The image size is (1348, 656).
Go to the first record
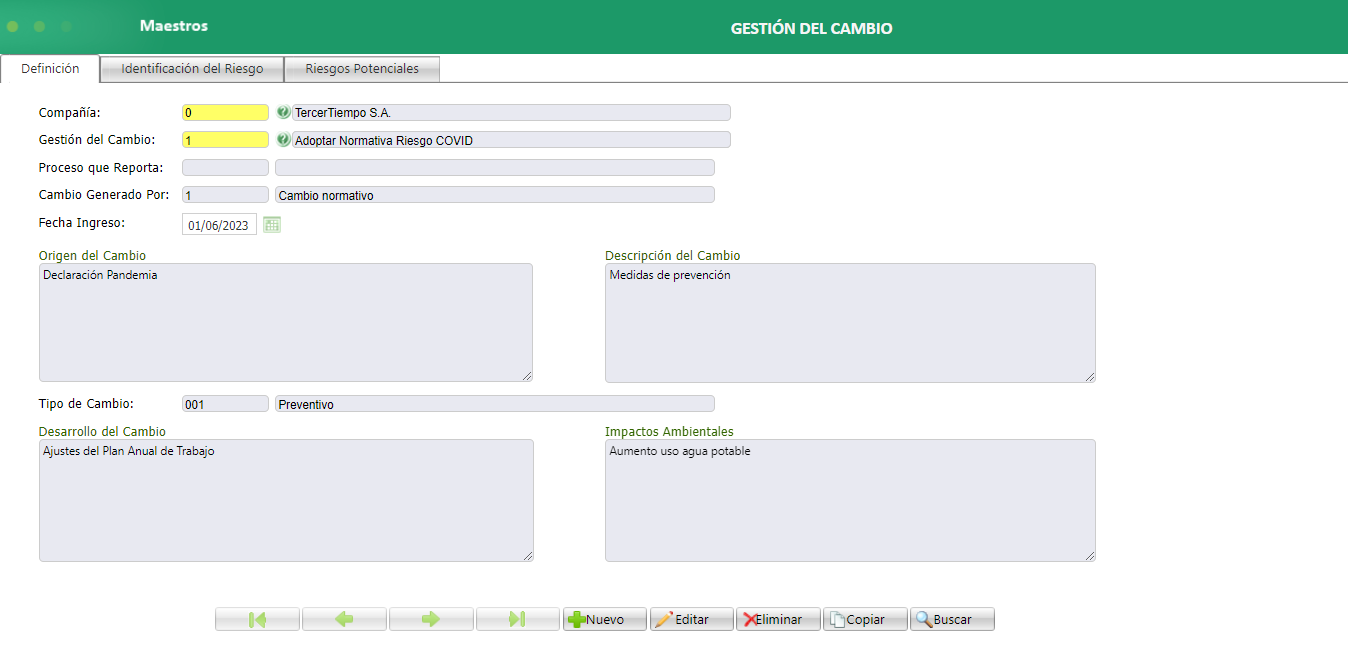pyautogui.click(x=257, y=619)
